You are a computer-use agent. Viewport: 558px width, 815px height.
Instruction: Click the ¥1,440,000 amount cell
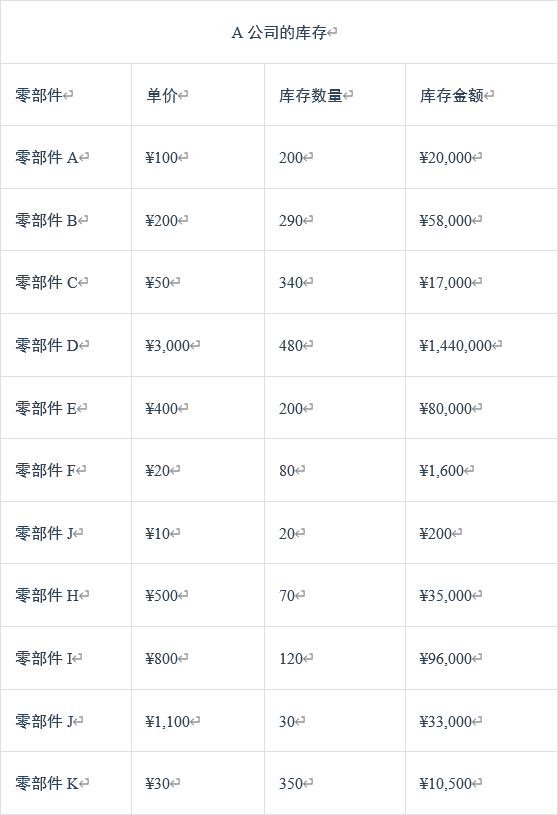[x=482, y=345]
